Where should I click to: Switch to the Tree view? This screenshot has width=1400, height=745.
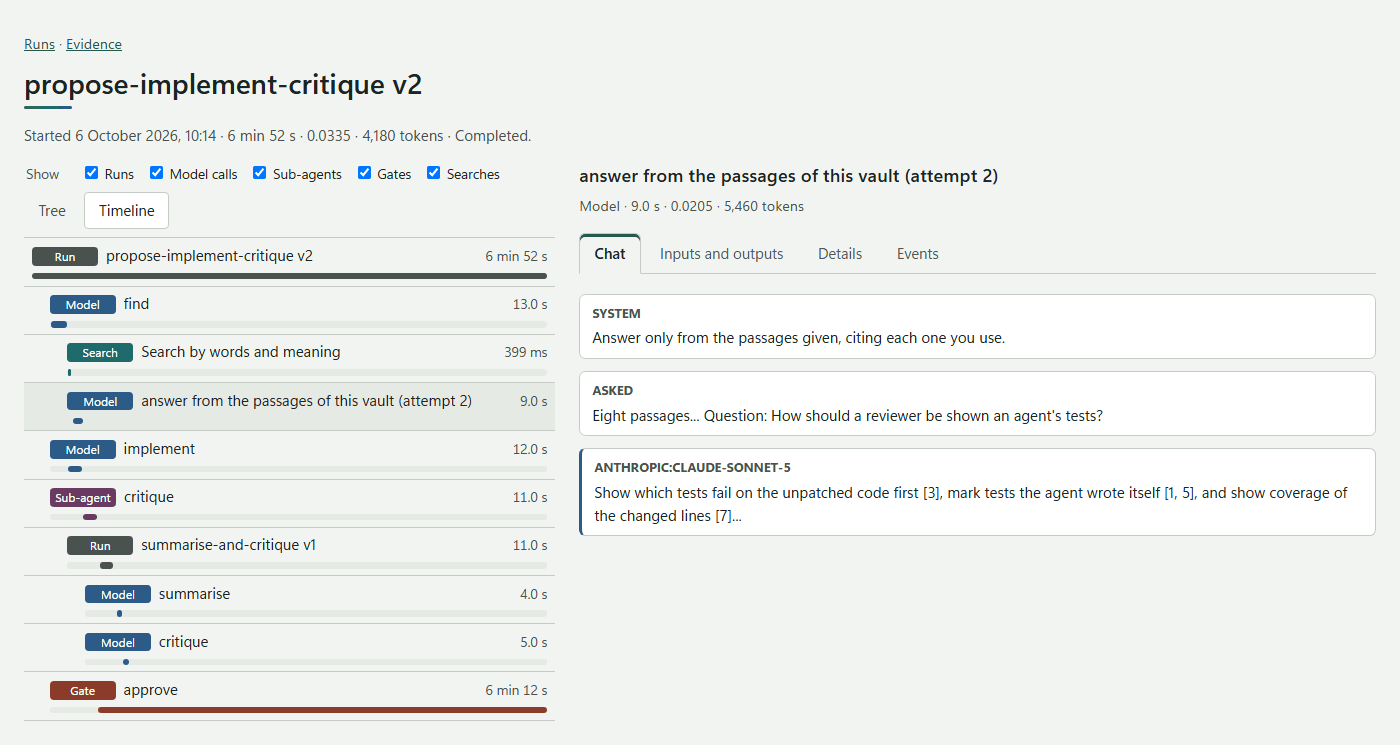(x=52, y=211)
